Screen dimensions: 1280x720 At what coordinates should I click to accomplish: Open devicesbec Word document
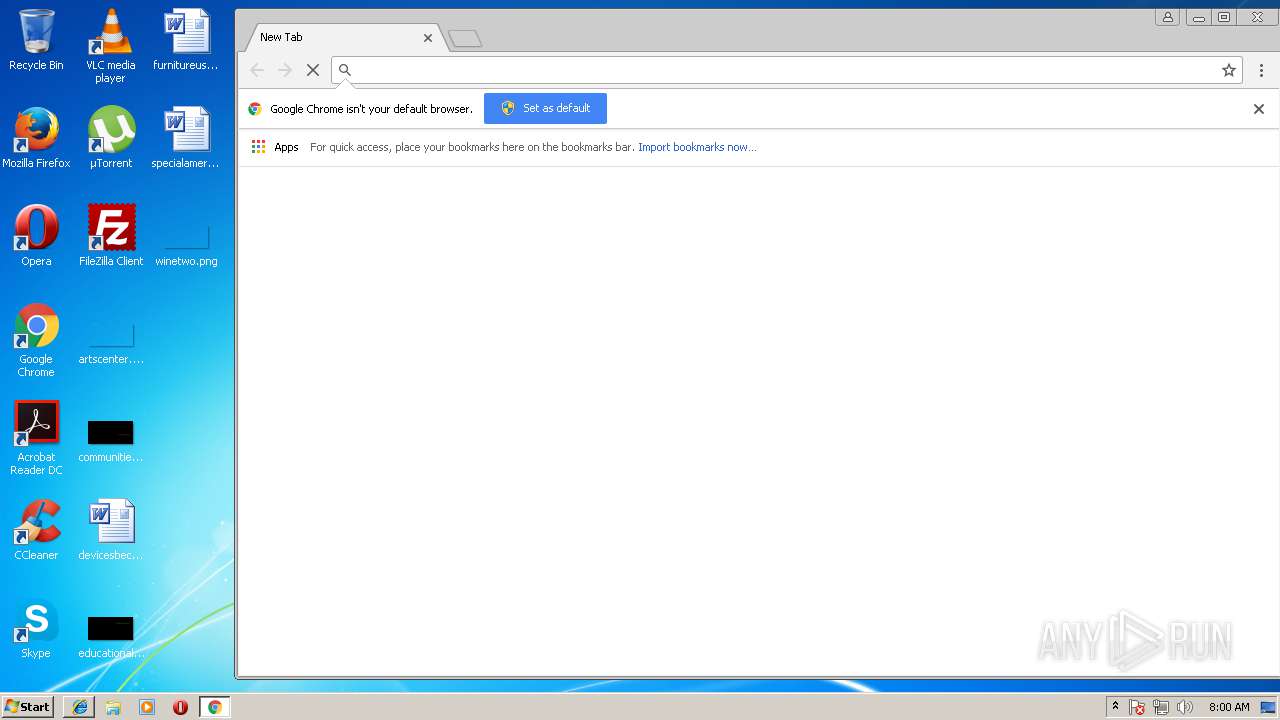point(111,530)
